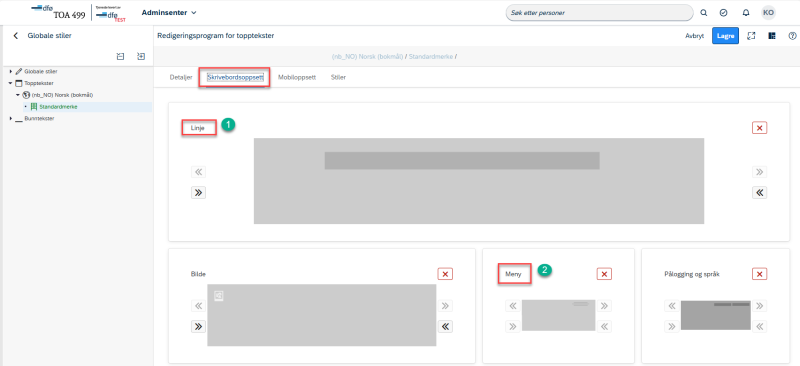Open the Adminsenter dropdown menu
800x366 pixels.
[169, 12]
